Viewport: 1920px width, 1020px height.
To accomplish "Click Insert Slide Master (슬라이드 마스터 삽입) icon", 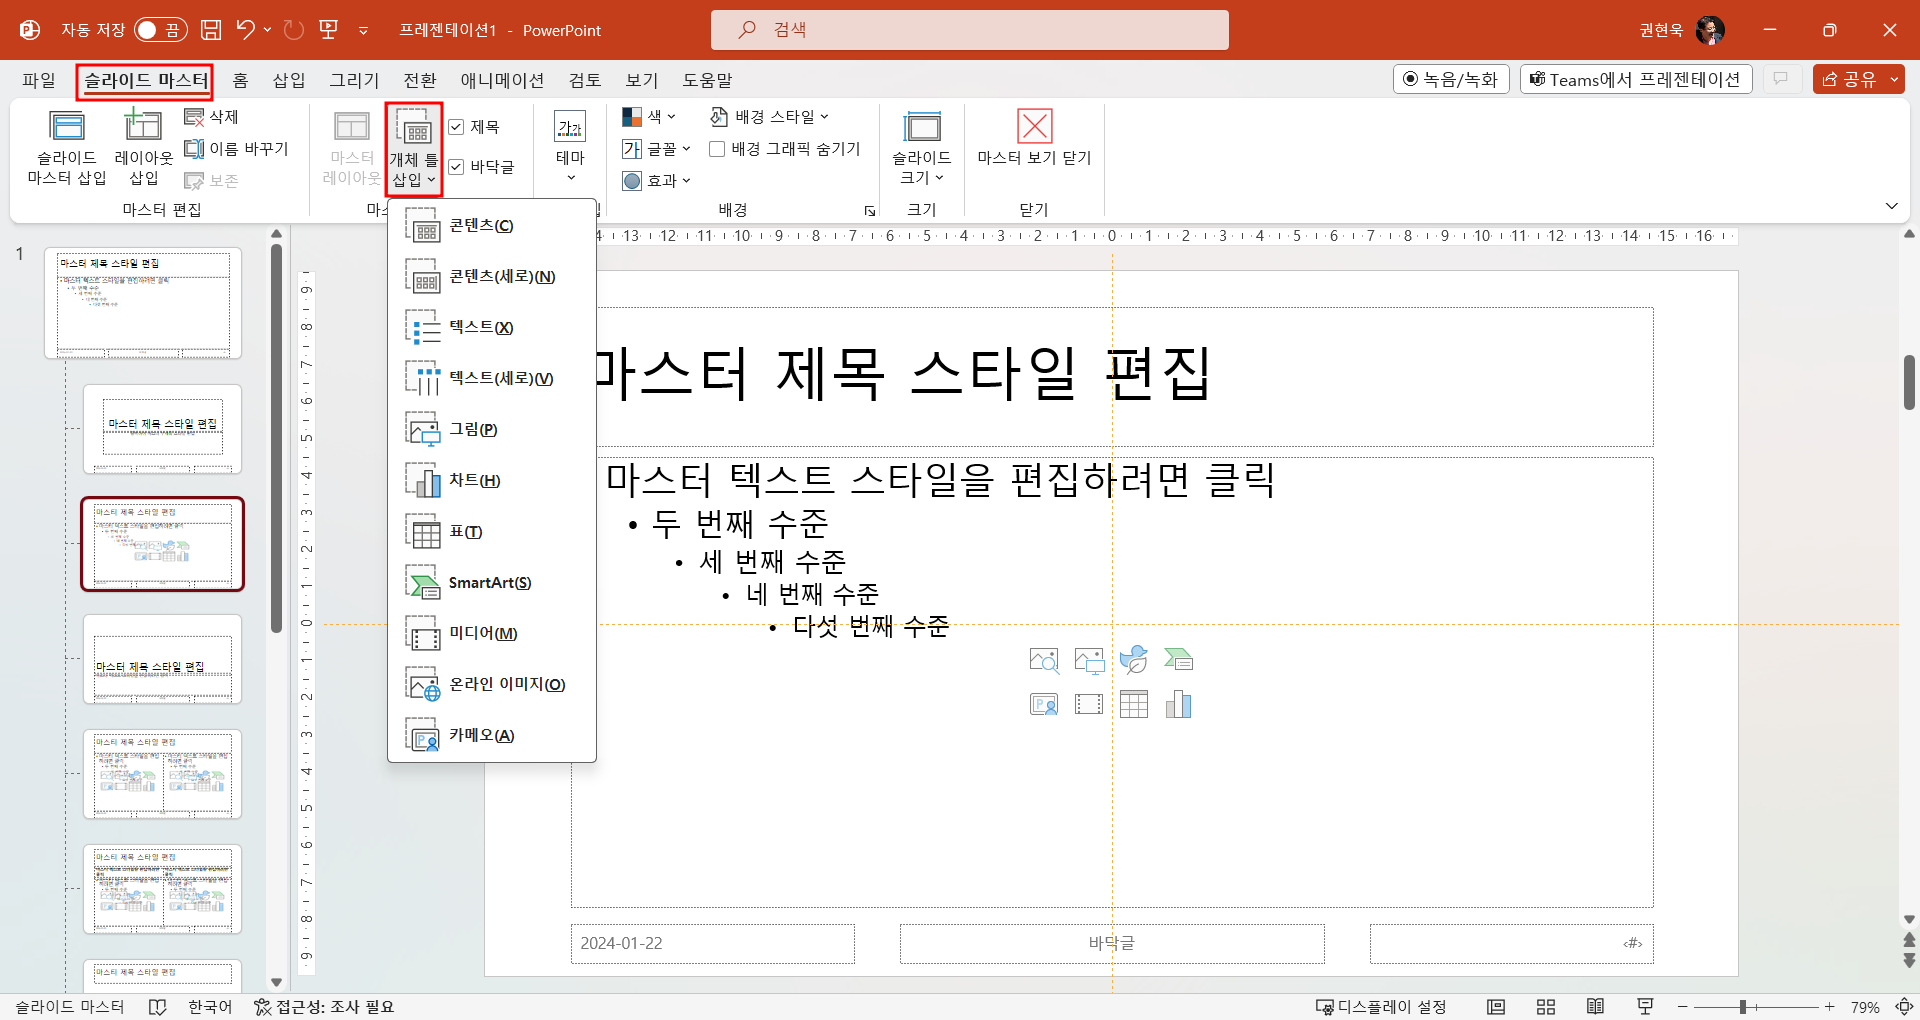I will 67,148.
